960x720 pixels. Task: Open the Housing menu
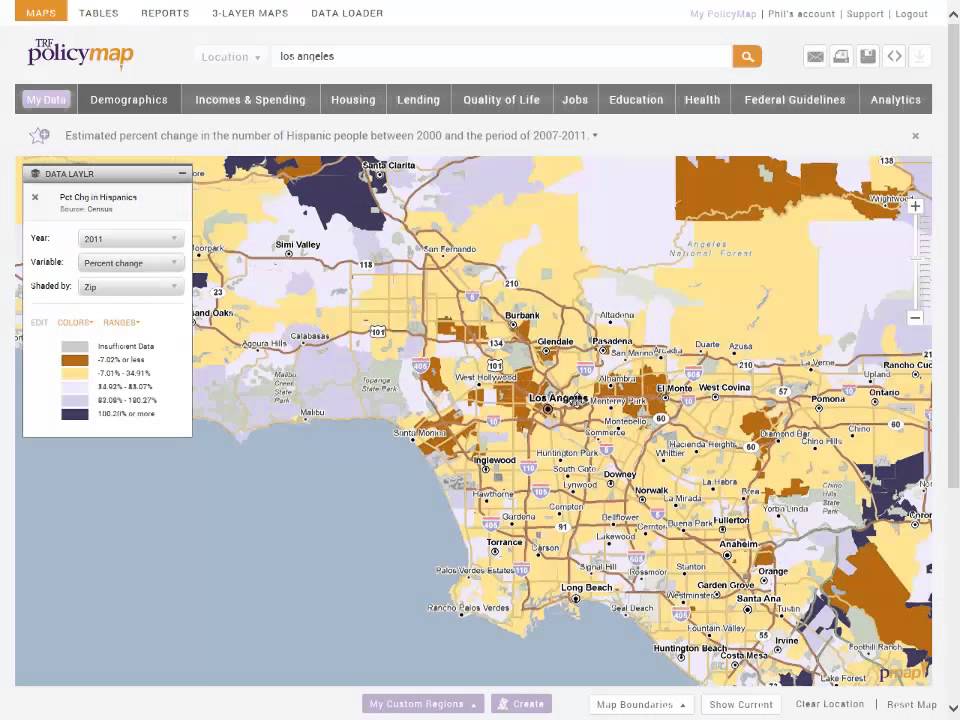pyautogui.click(x=353, y=99)
